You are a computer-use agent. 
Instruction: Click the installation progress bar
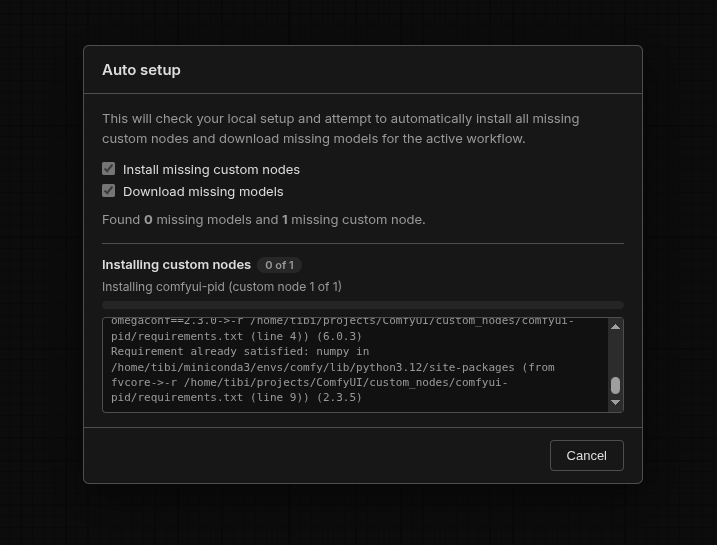point(363,305)
